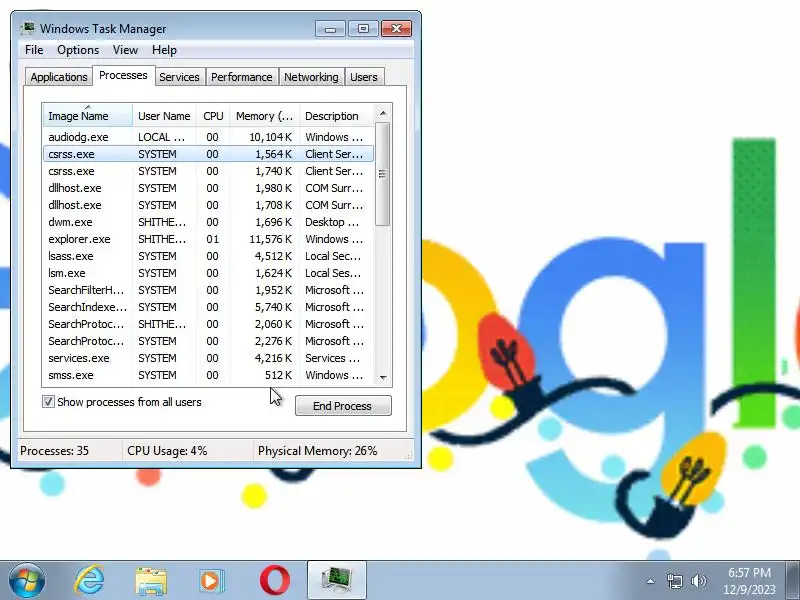Click the 11,576 K memory value
Screen dimensions: 800x600
[x=270, y=239]
